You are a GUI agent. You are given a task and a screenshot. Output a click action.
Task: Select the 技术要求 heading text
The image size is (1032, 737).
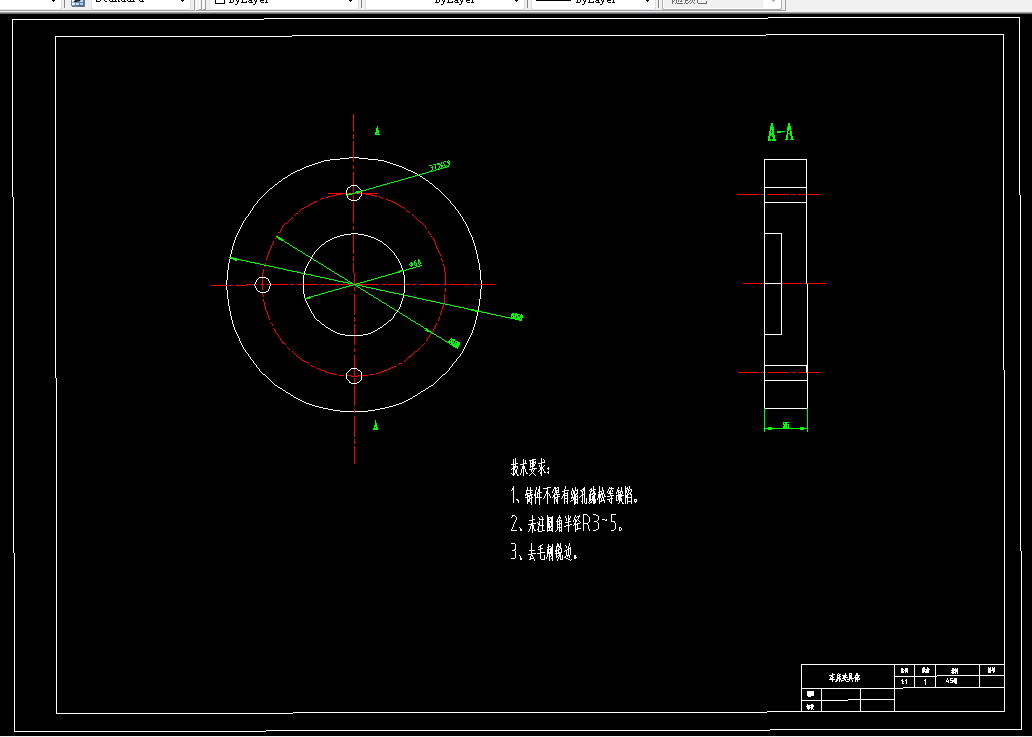(530, 468)
